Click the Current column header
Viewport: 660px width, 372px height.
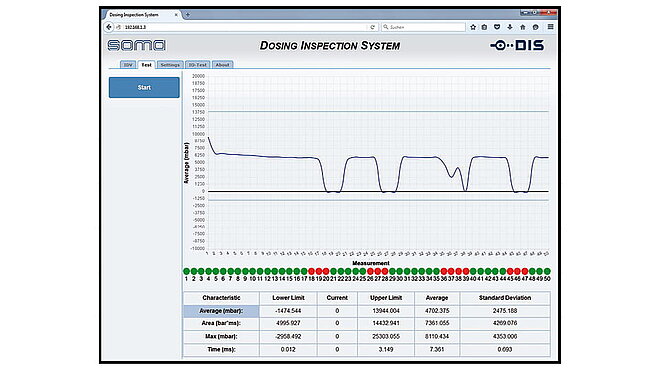[x=337, y=298]
